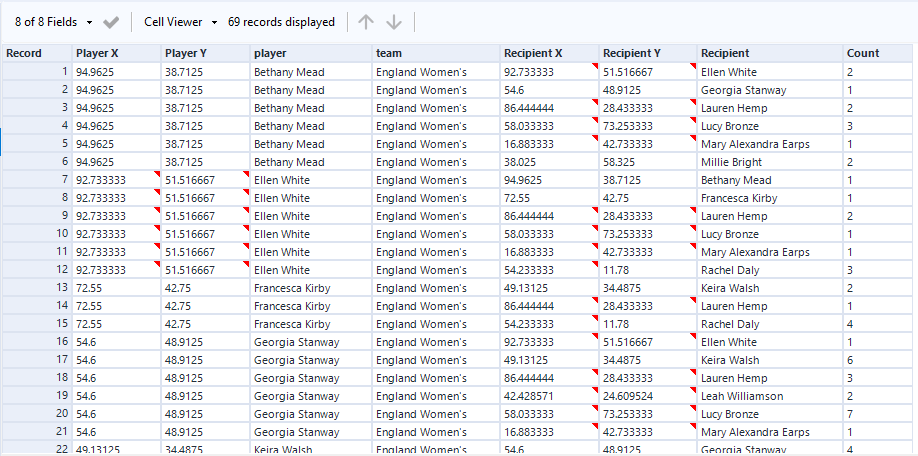
Task: Click the Count column header
Action: click(878, 53)
